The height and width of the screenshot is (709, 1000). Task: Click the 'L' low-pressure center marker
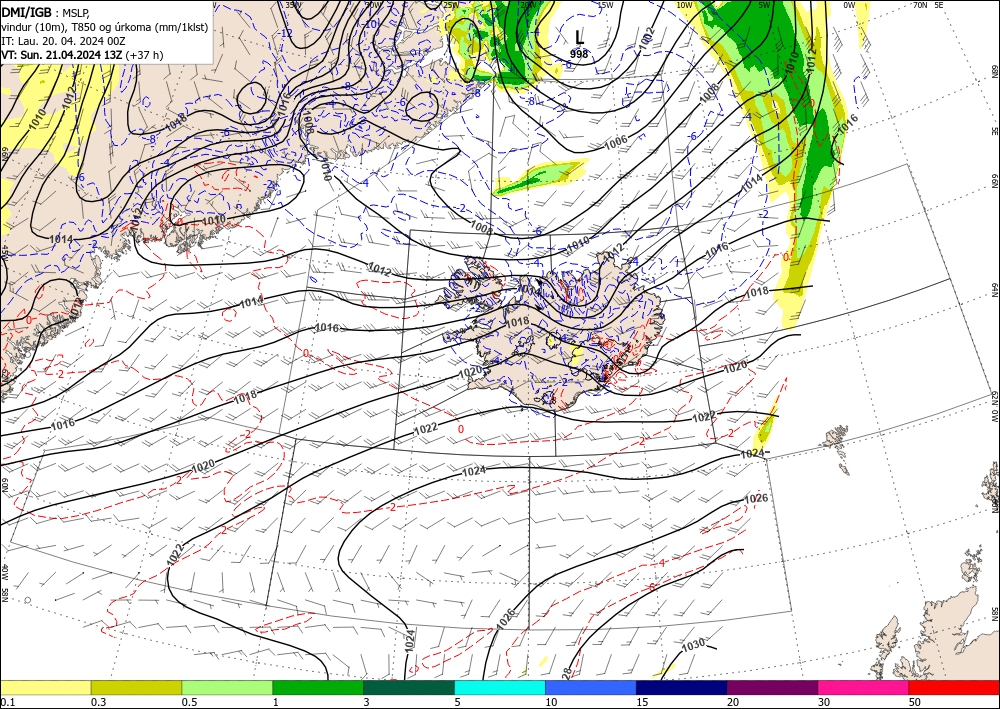point(579,38)
